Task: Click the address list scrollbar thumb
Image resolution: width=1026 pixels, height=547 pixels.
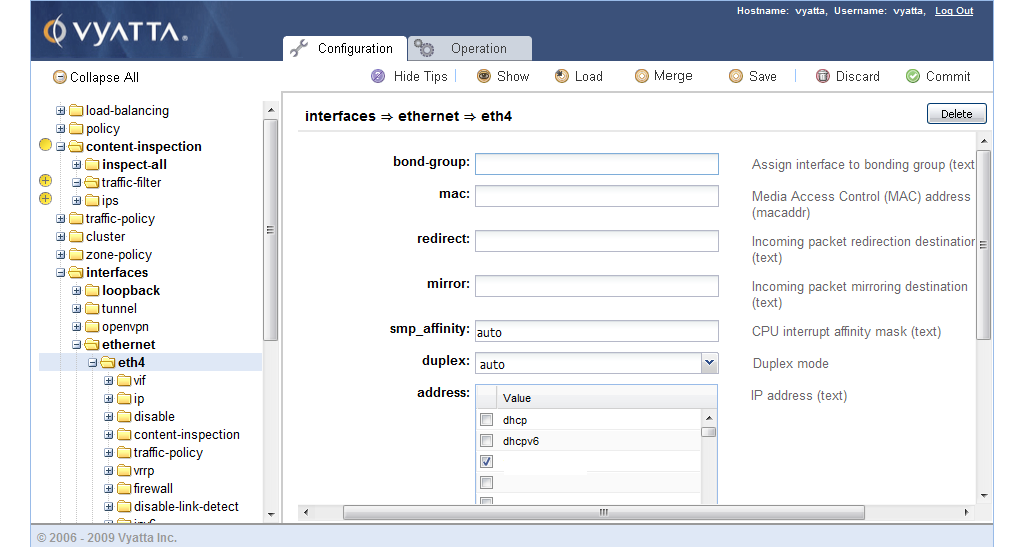Action: coord(708,432)
